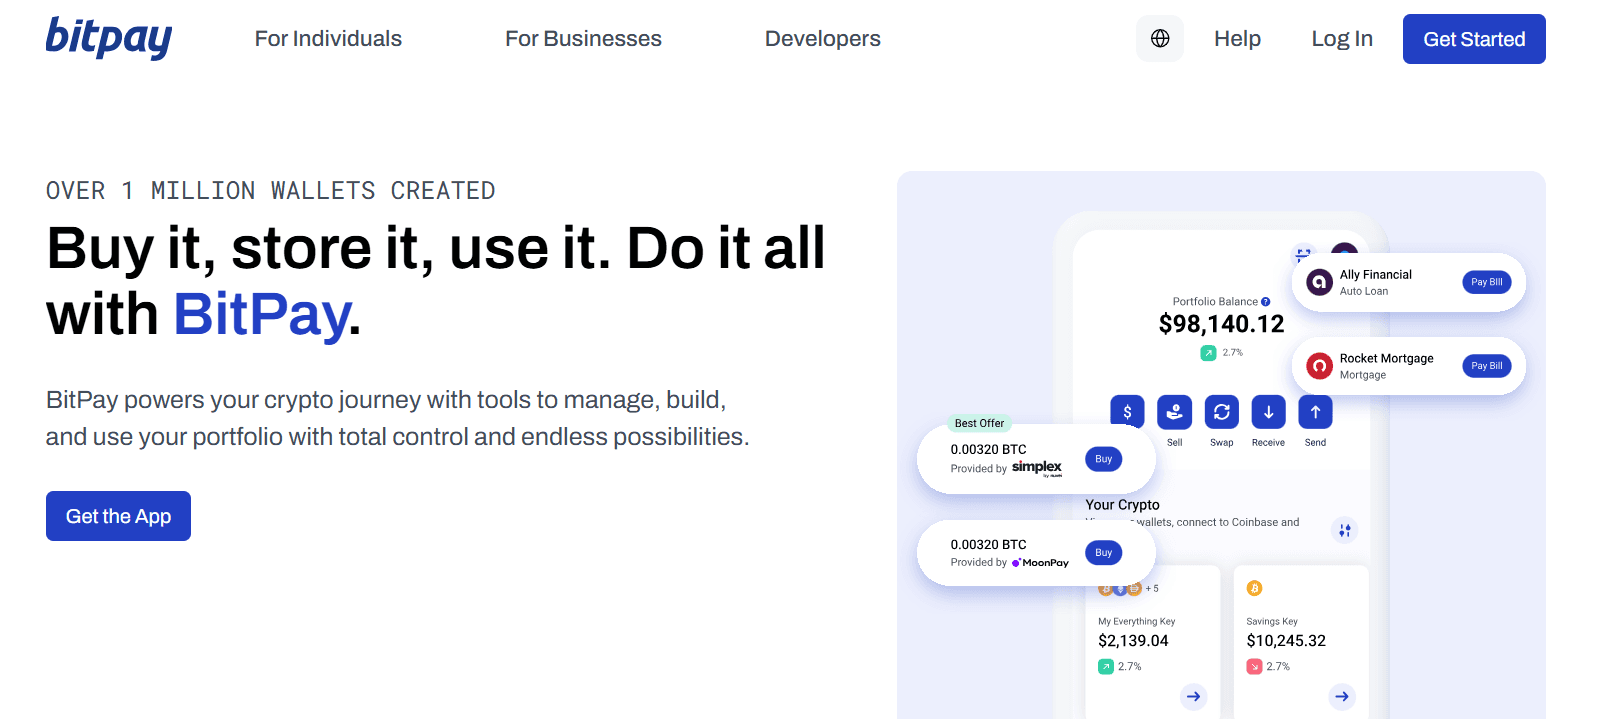Viewport: 1610px width, 719px height.
Task: Click the 'BitPay powers your crypto journey' paragraph
Action: (398, 418)
